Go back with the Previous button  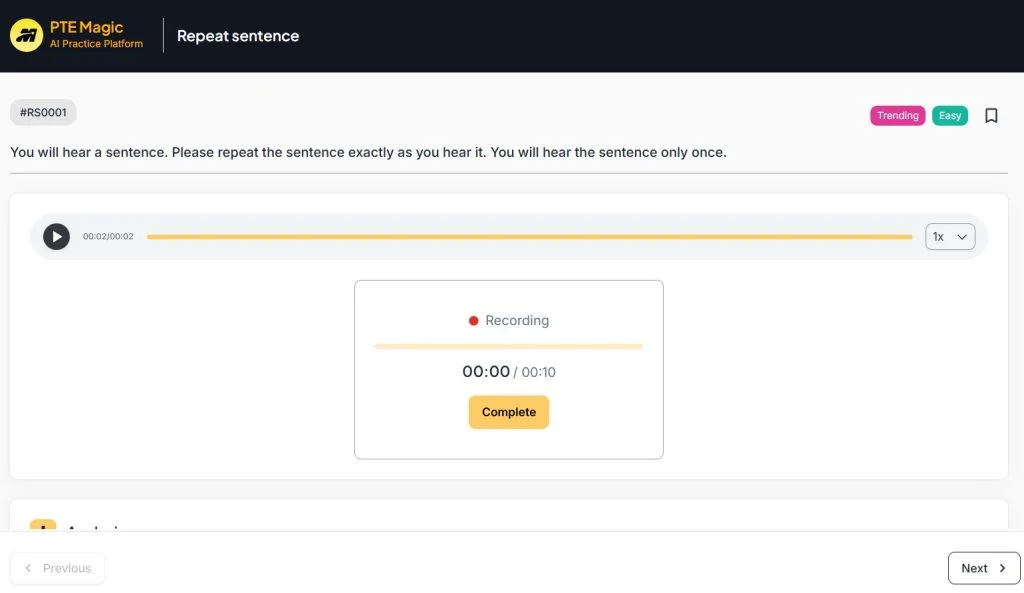coord(57,568)
